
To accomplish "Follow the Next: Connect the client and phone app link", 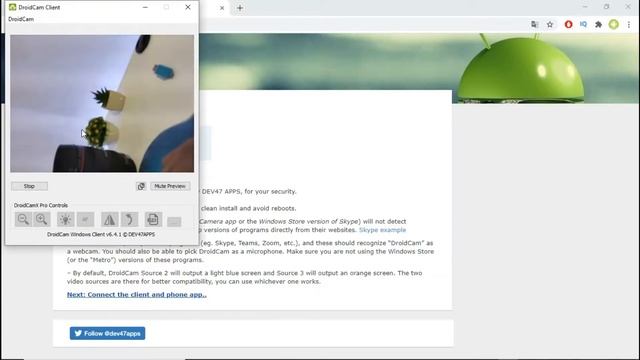I will [137, 295].
